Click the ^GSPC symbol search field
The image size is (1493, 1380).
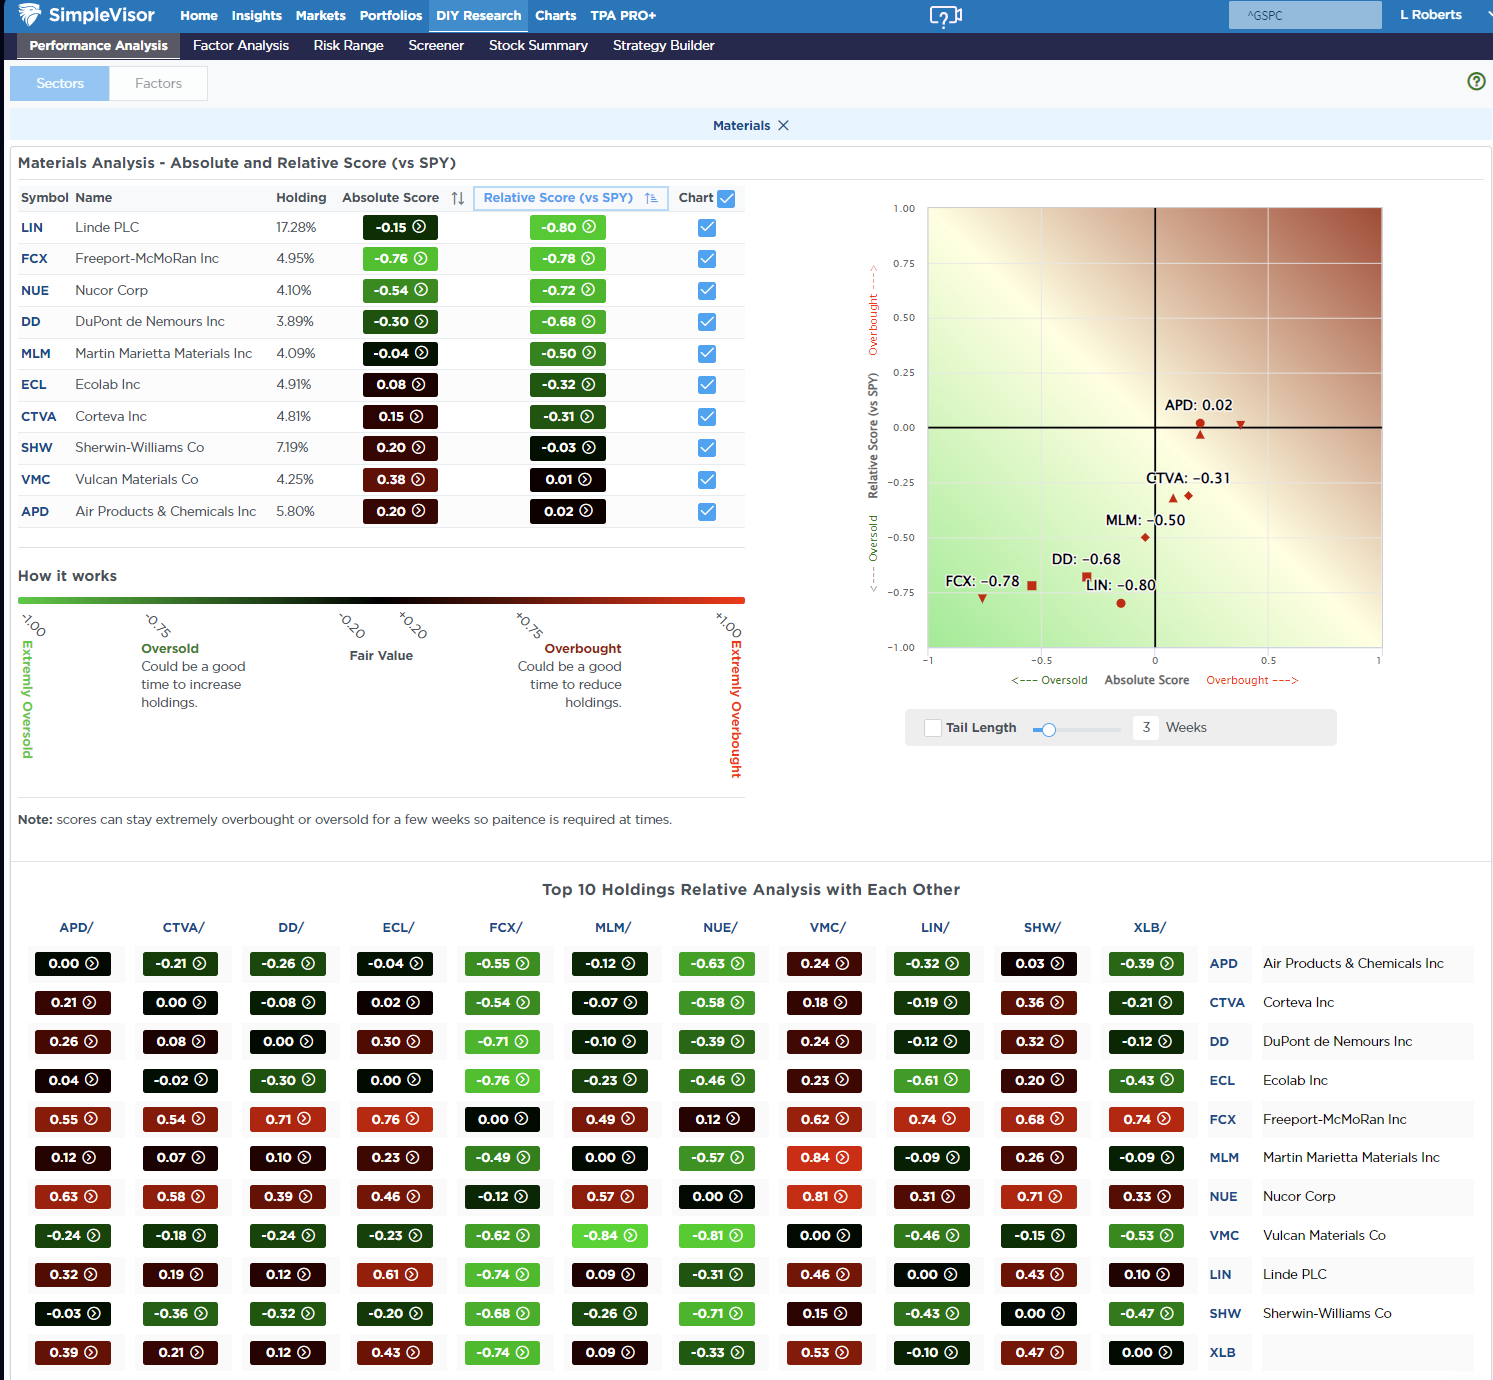pos(1304,15)
